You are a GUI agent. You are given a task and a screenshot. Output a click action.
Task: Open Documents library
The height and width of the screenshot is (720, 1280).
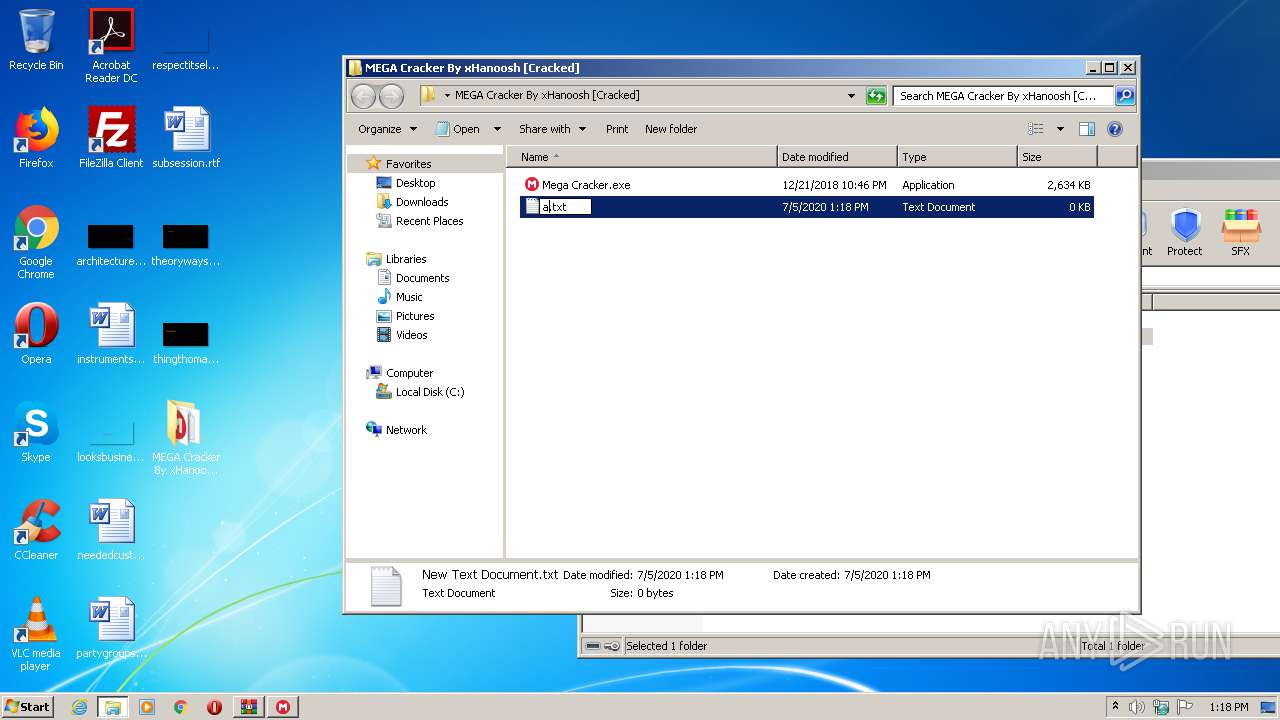tap(422, 278)
